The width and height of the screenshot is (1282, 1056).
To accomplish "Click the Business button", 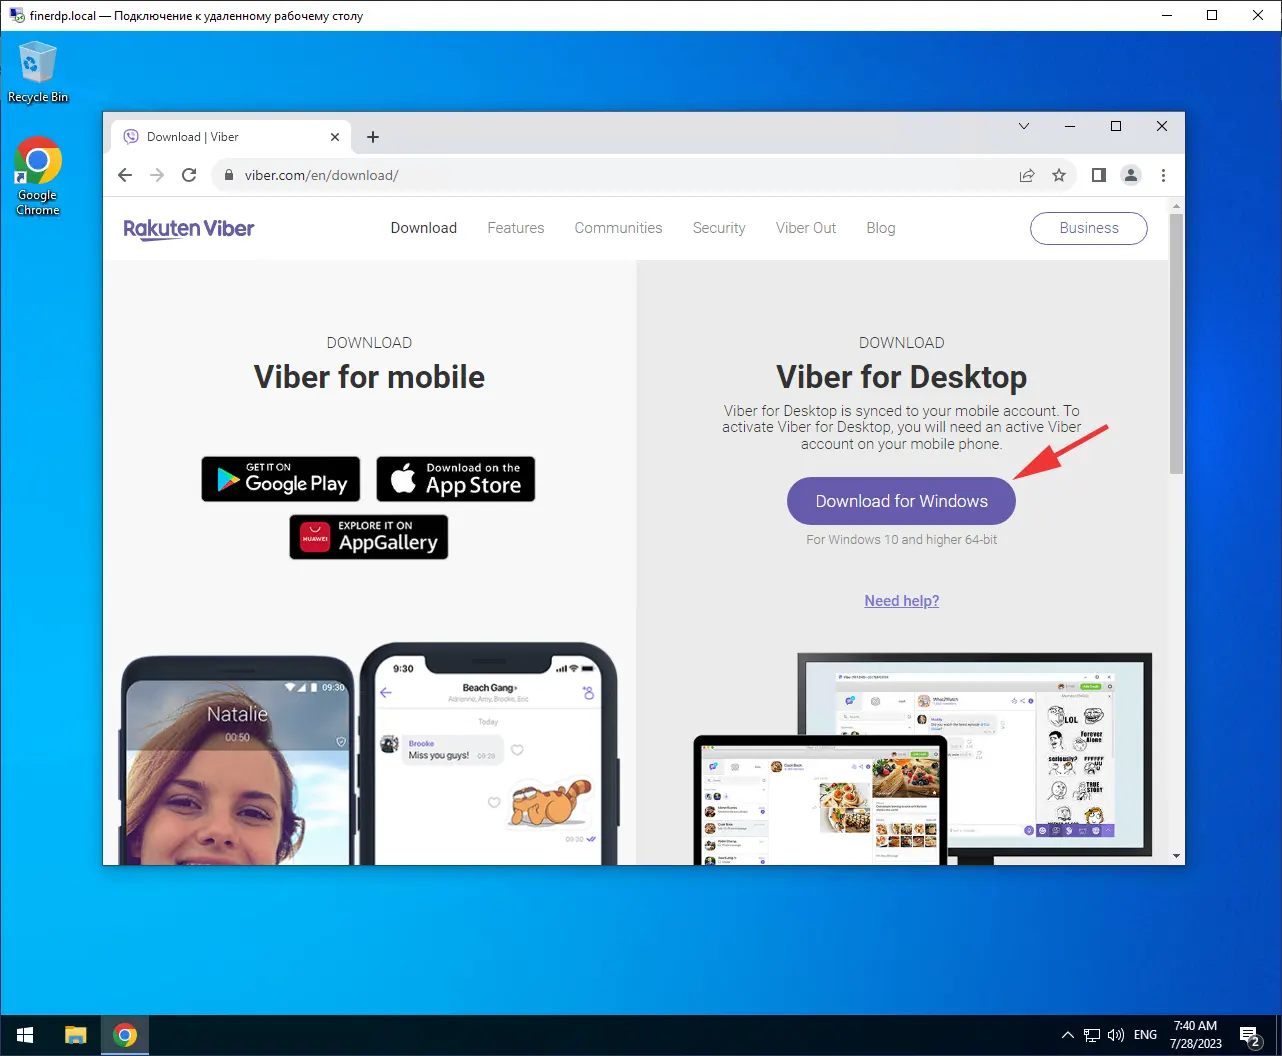I will tap(1088, 228).
